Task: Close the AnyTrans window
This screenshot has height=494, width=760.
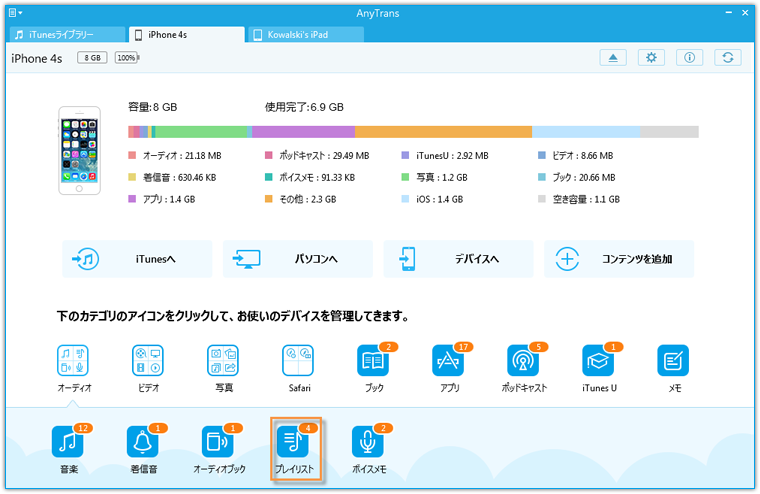Action: [745, 13]
